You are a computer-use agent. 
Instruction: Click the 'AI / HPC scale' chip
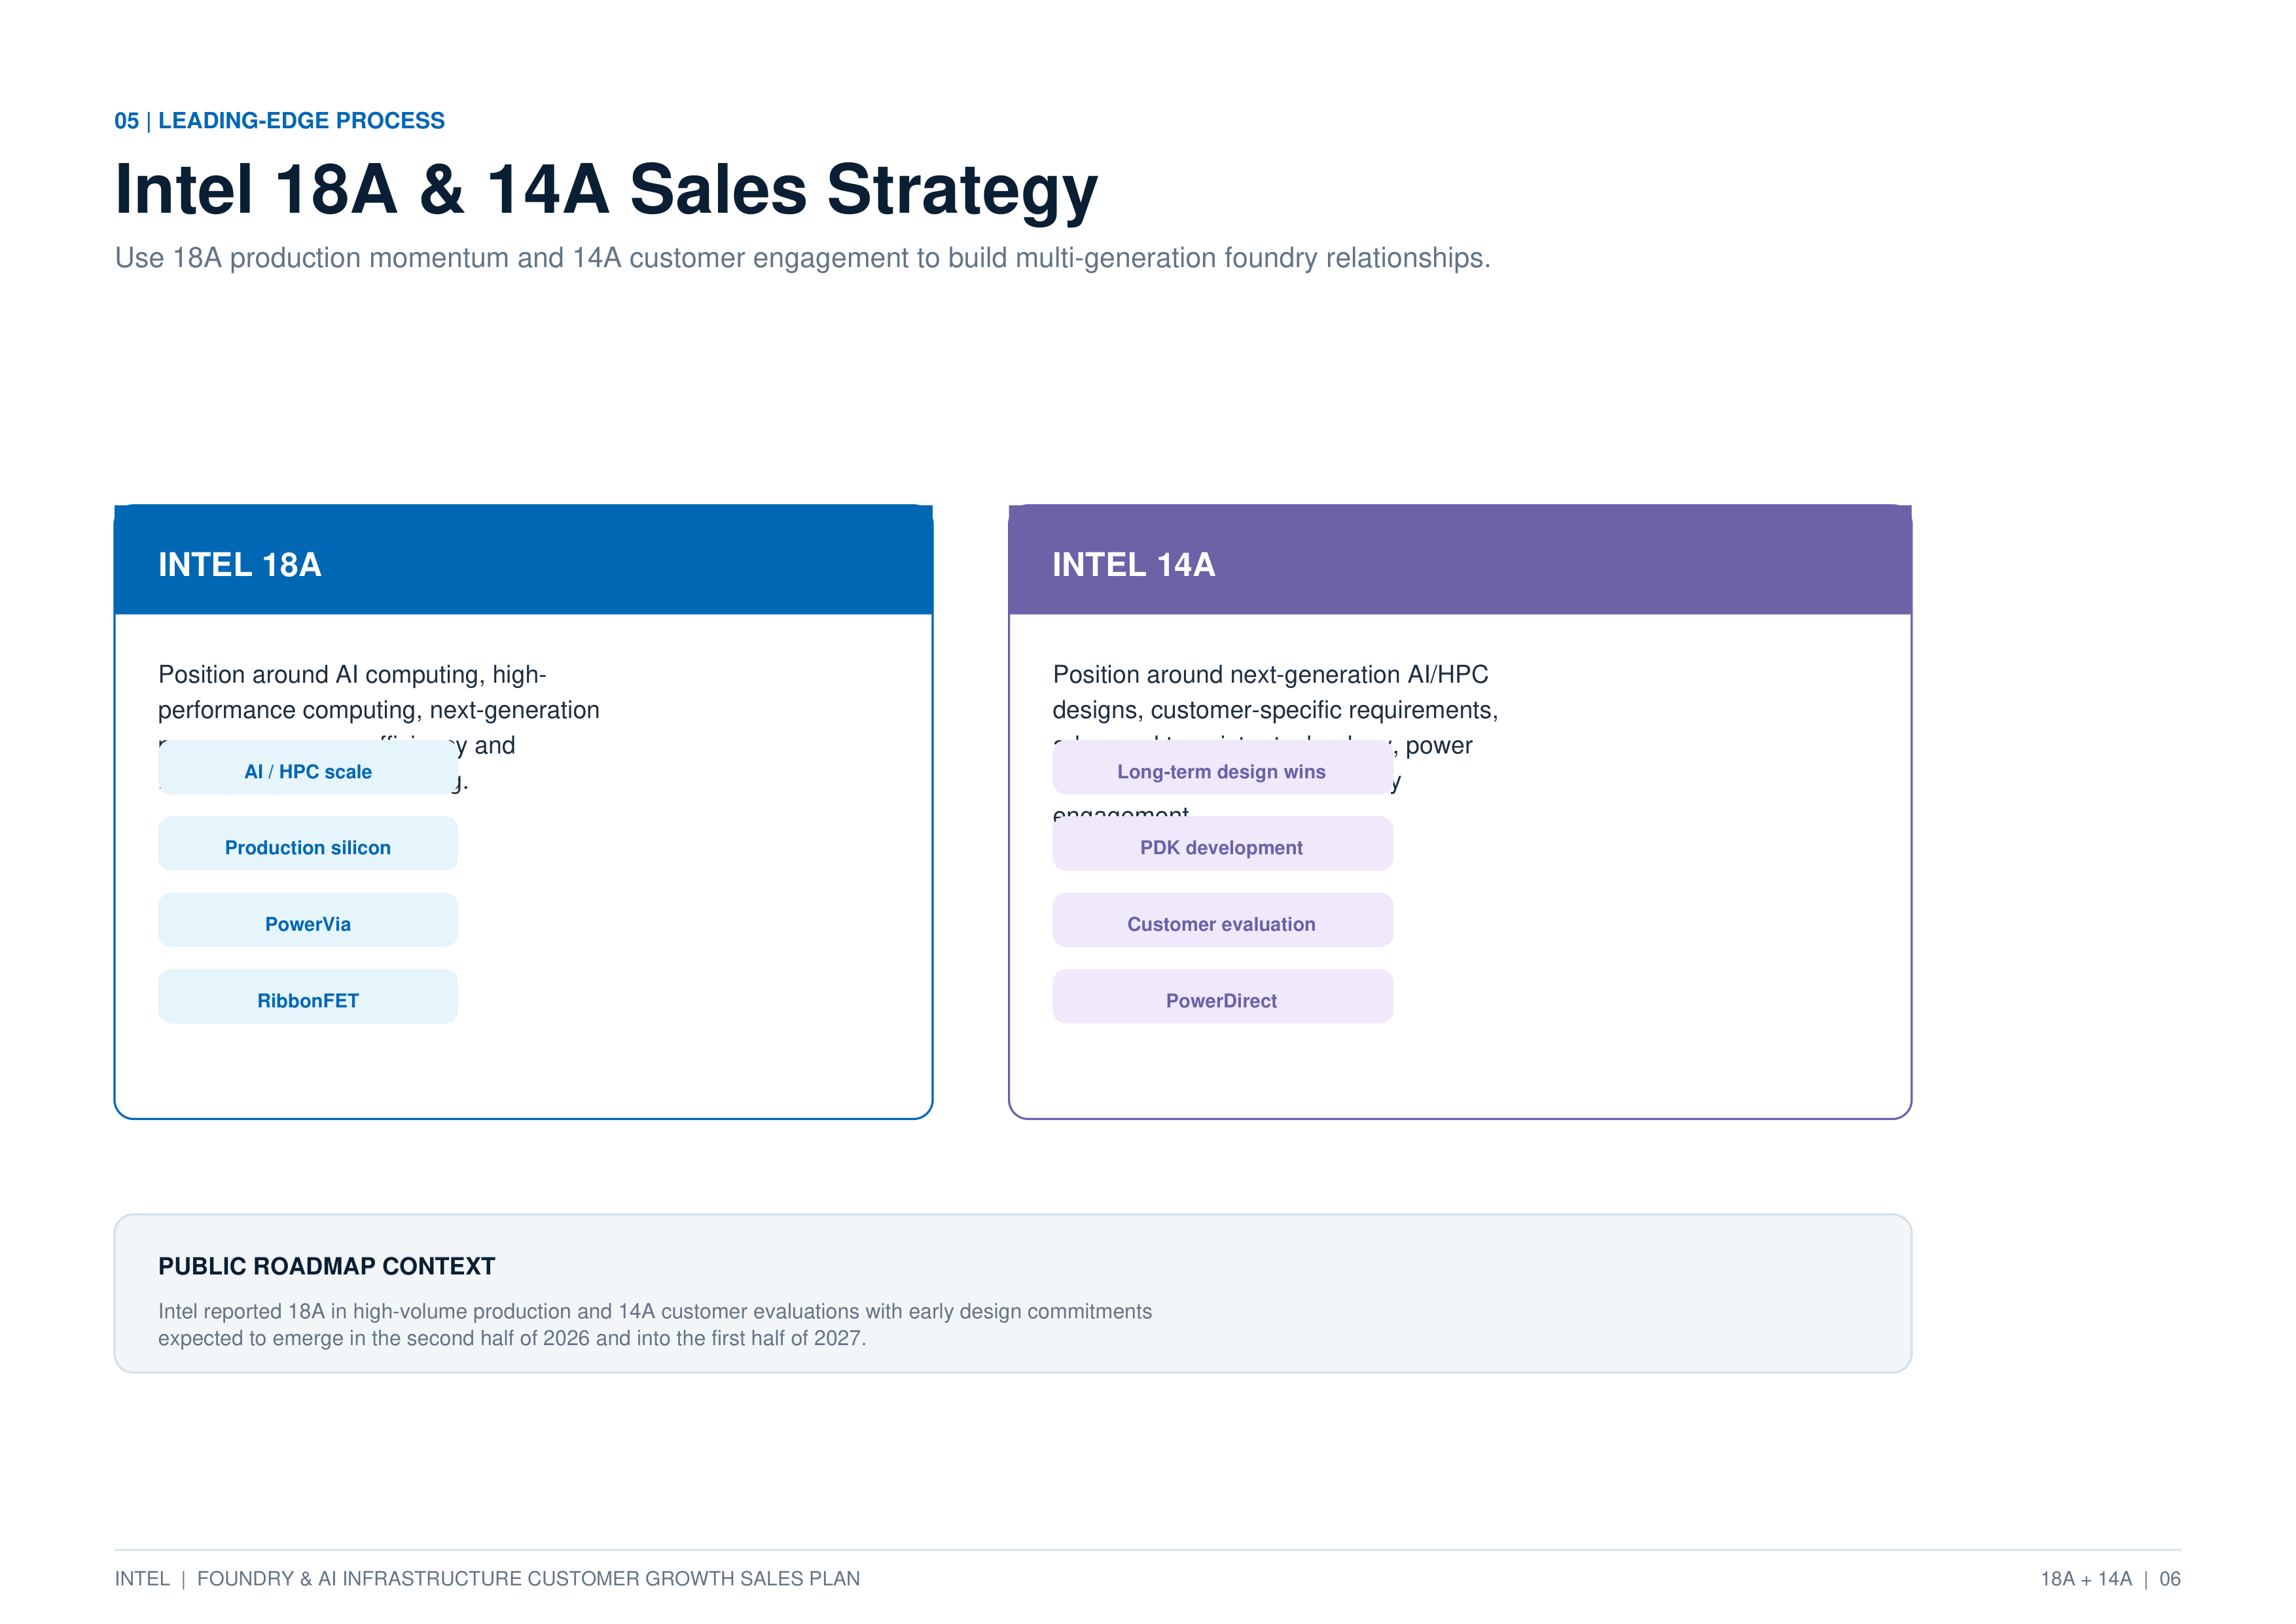tap(308, 767)
